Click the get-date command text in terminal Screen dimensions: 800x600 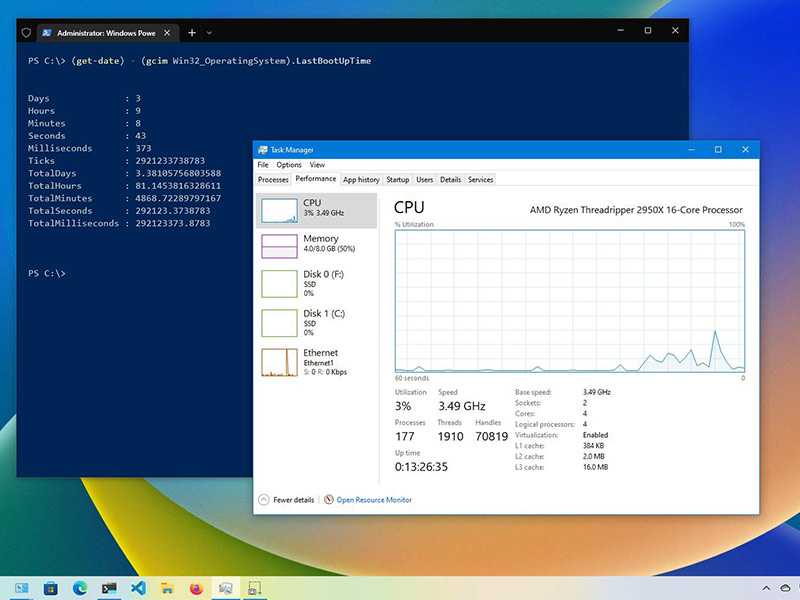pyautogui.click(x=97, y=61)
